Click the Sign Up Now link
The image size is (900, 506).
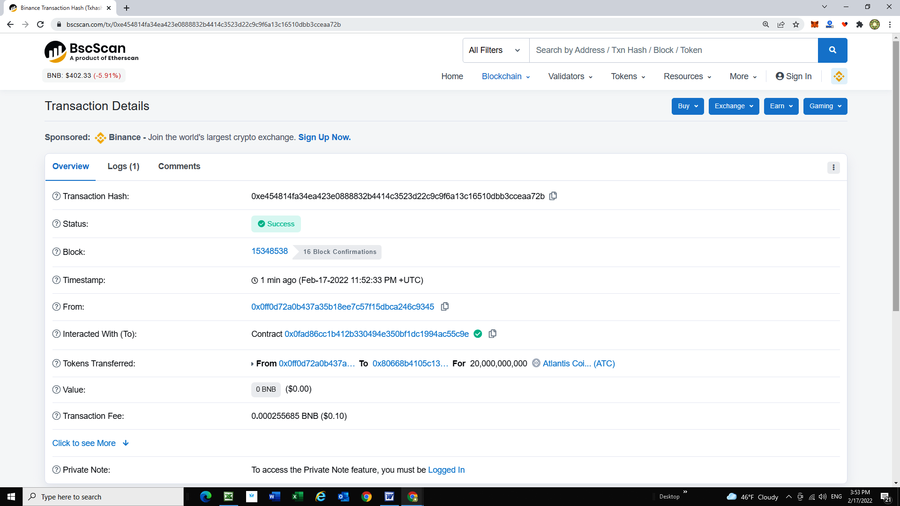click(324, 137)
